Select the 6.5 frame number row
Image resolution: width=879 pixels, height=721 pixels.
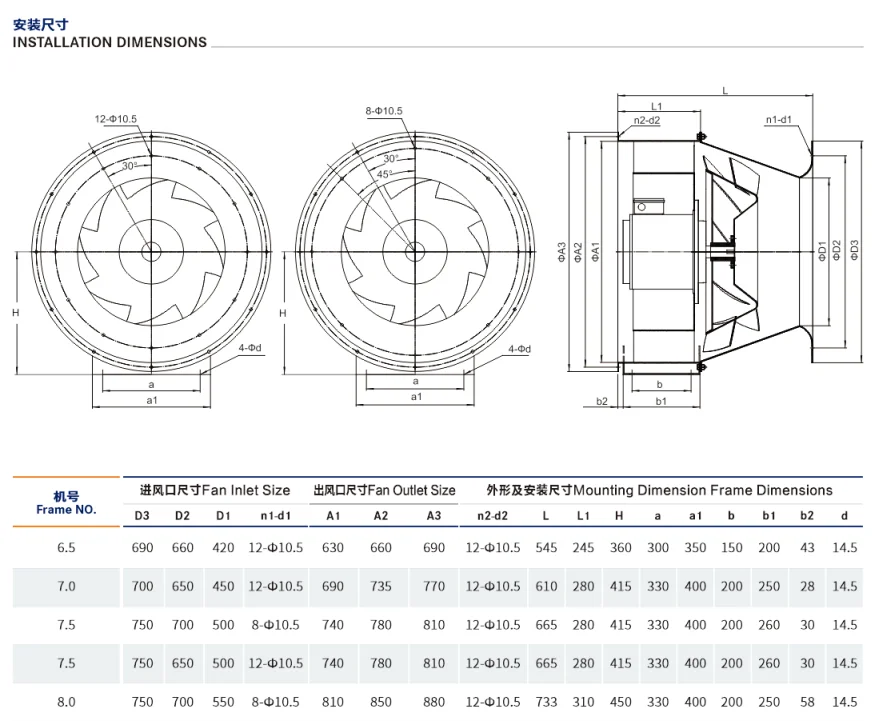pyautogui.click(x=437, y=548)
